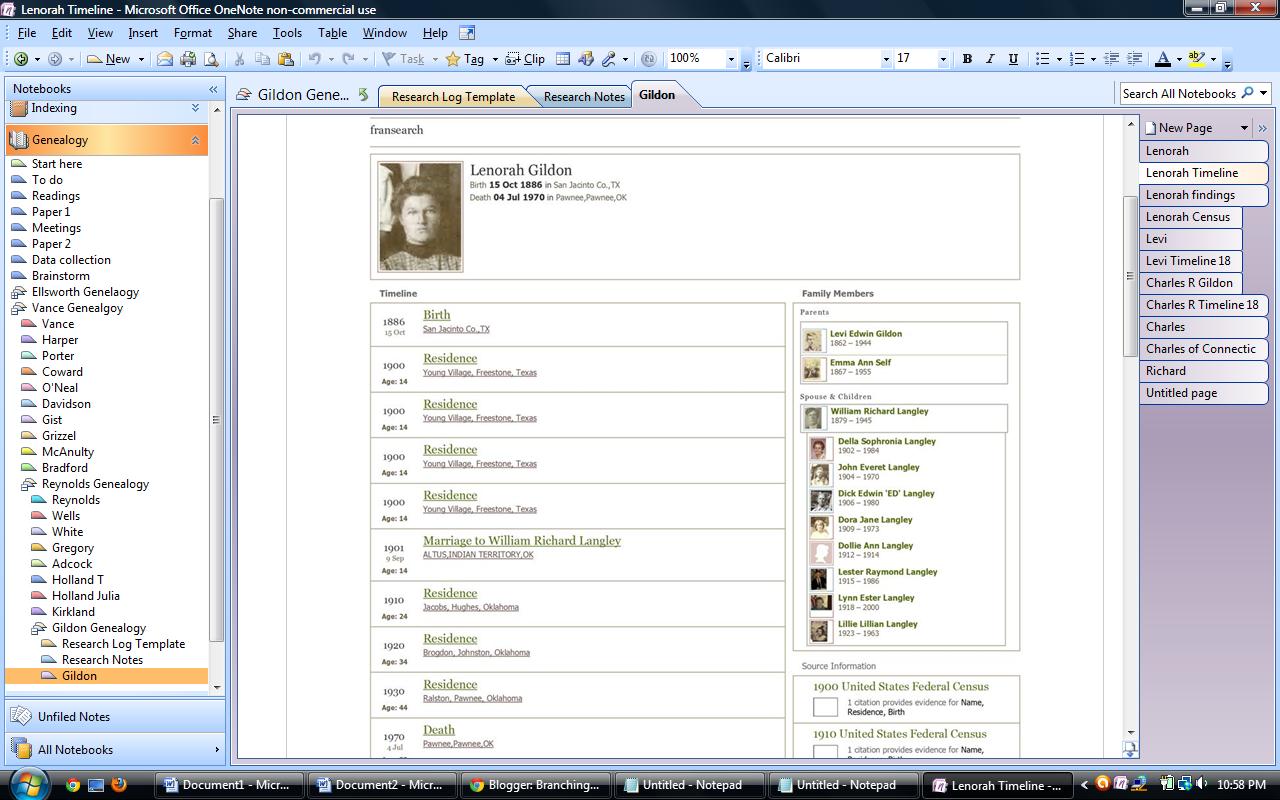Click the E-mail page envelope icon

point(165,59)
